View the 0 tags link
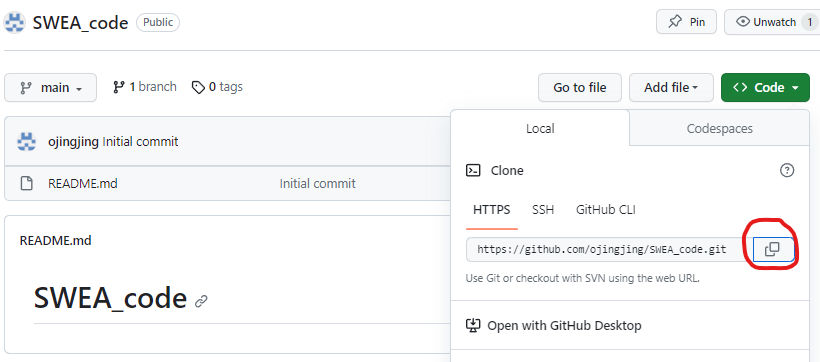The image size is (820, 362). click(x=217, y=87)
